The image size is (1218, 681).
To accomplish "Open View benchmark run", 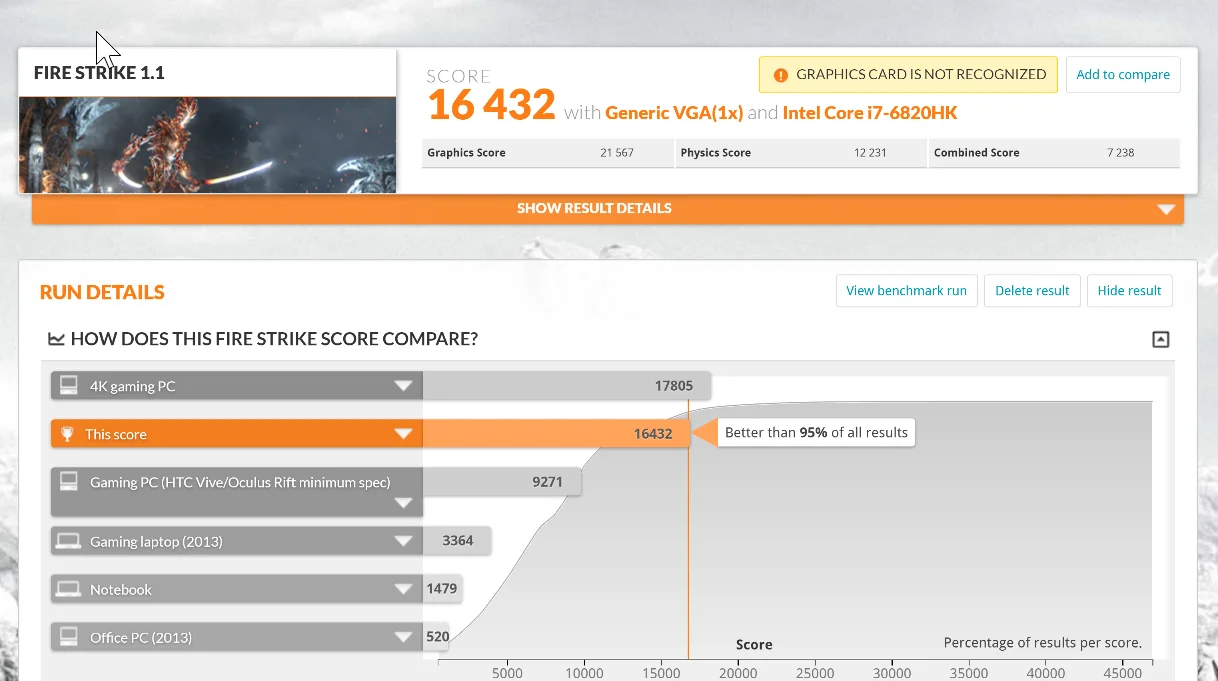I will [x=906, y=291].
